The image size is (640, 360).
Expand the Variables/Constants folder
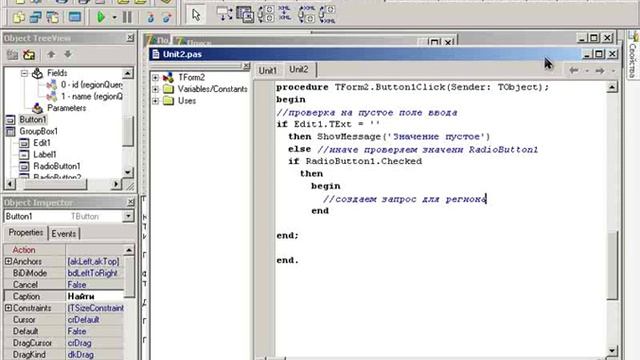156,89
